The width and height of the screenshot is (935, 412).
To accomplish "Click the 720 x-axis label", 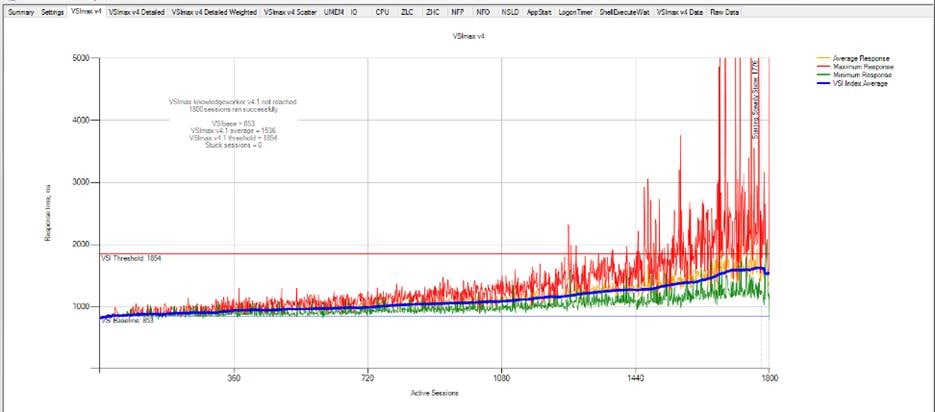I will coord(368,377).
